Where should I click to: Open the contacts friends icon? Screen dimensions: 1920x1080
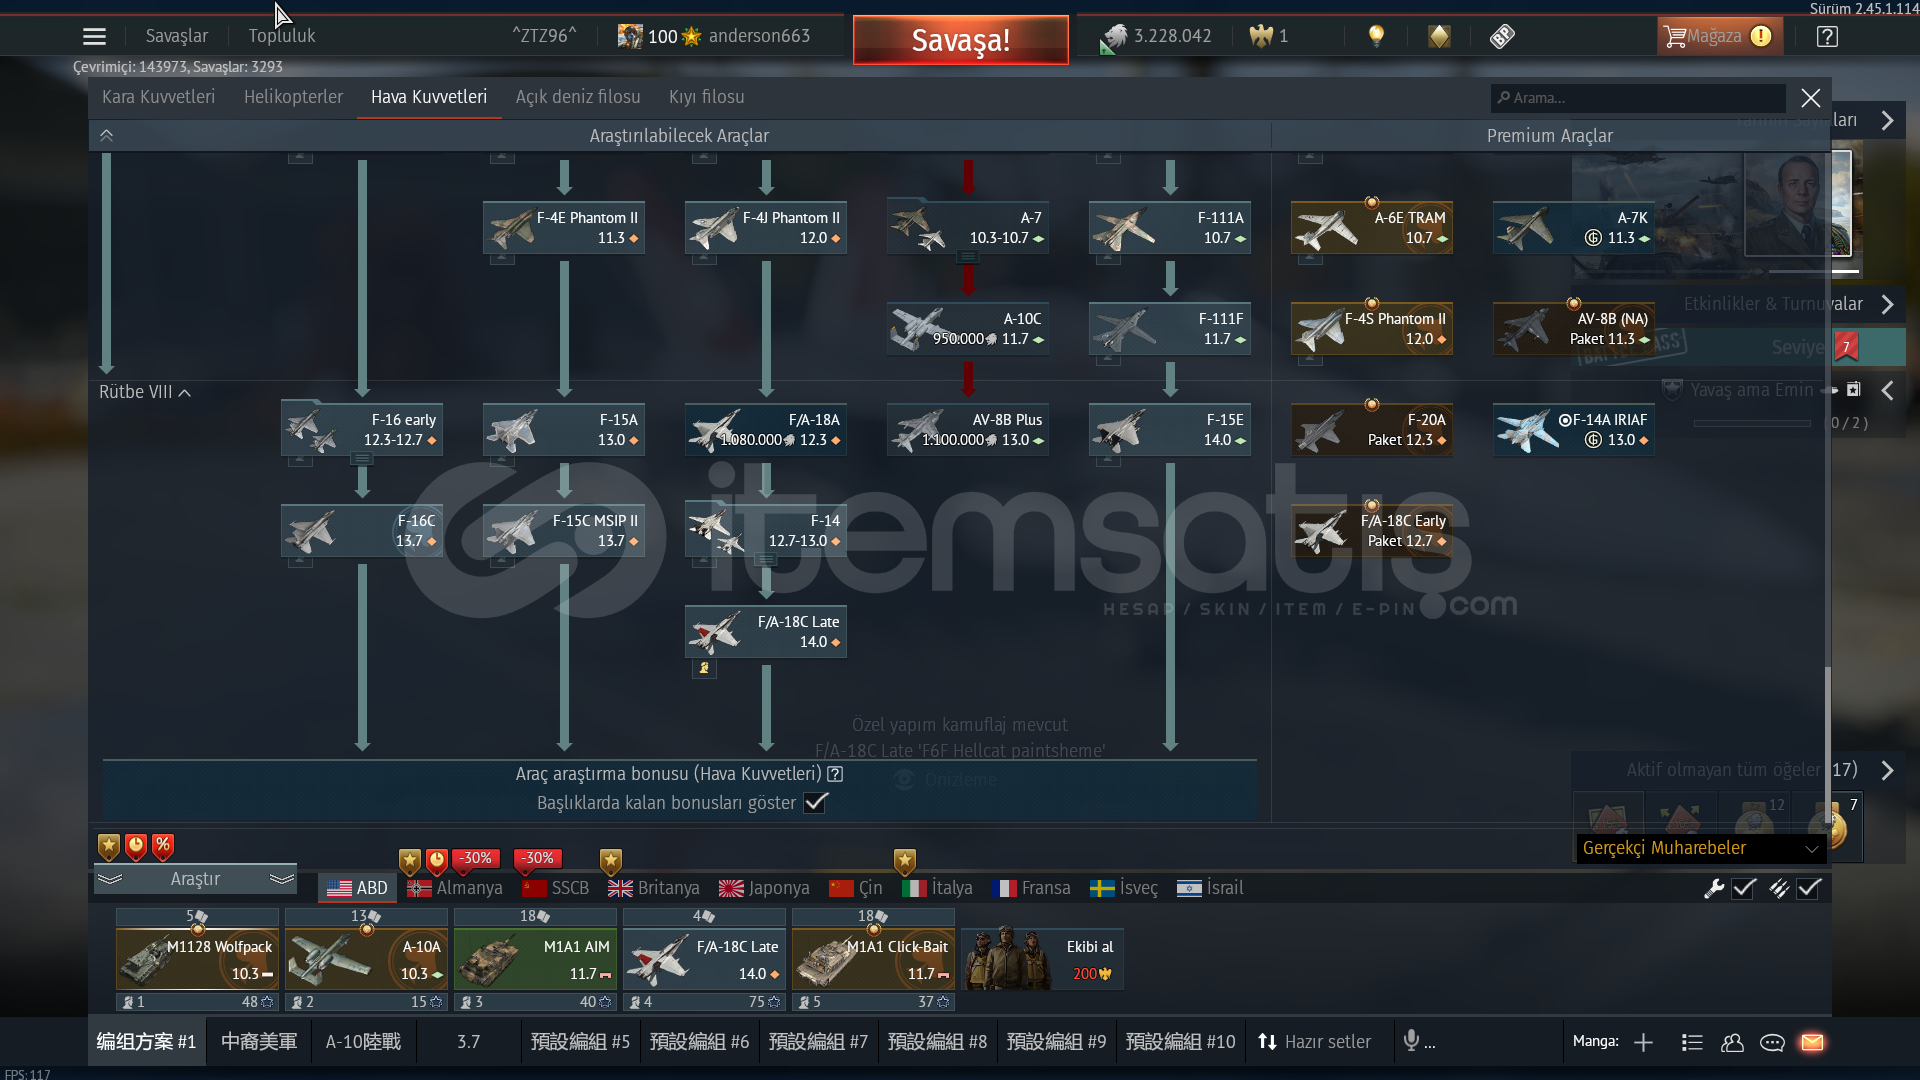pyautogui.click(x=1732, y=1042)
